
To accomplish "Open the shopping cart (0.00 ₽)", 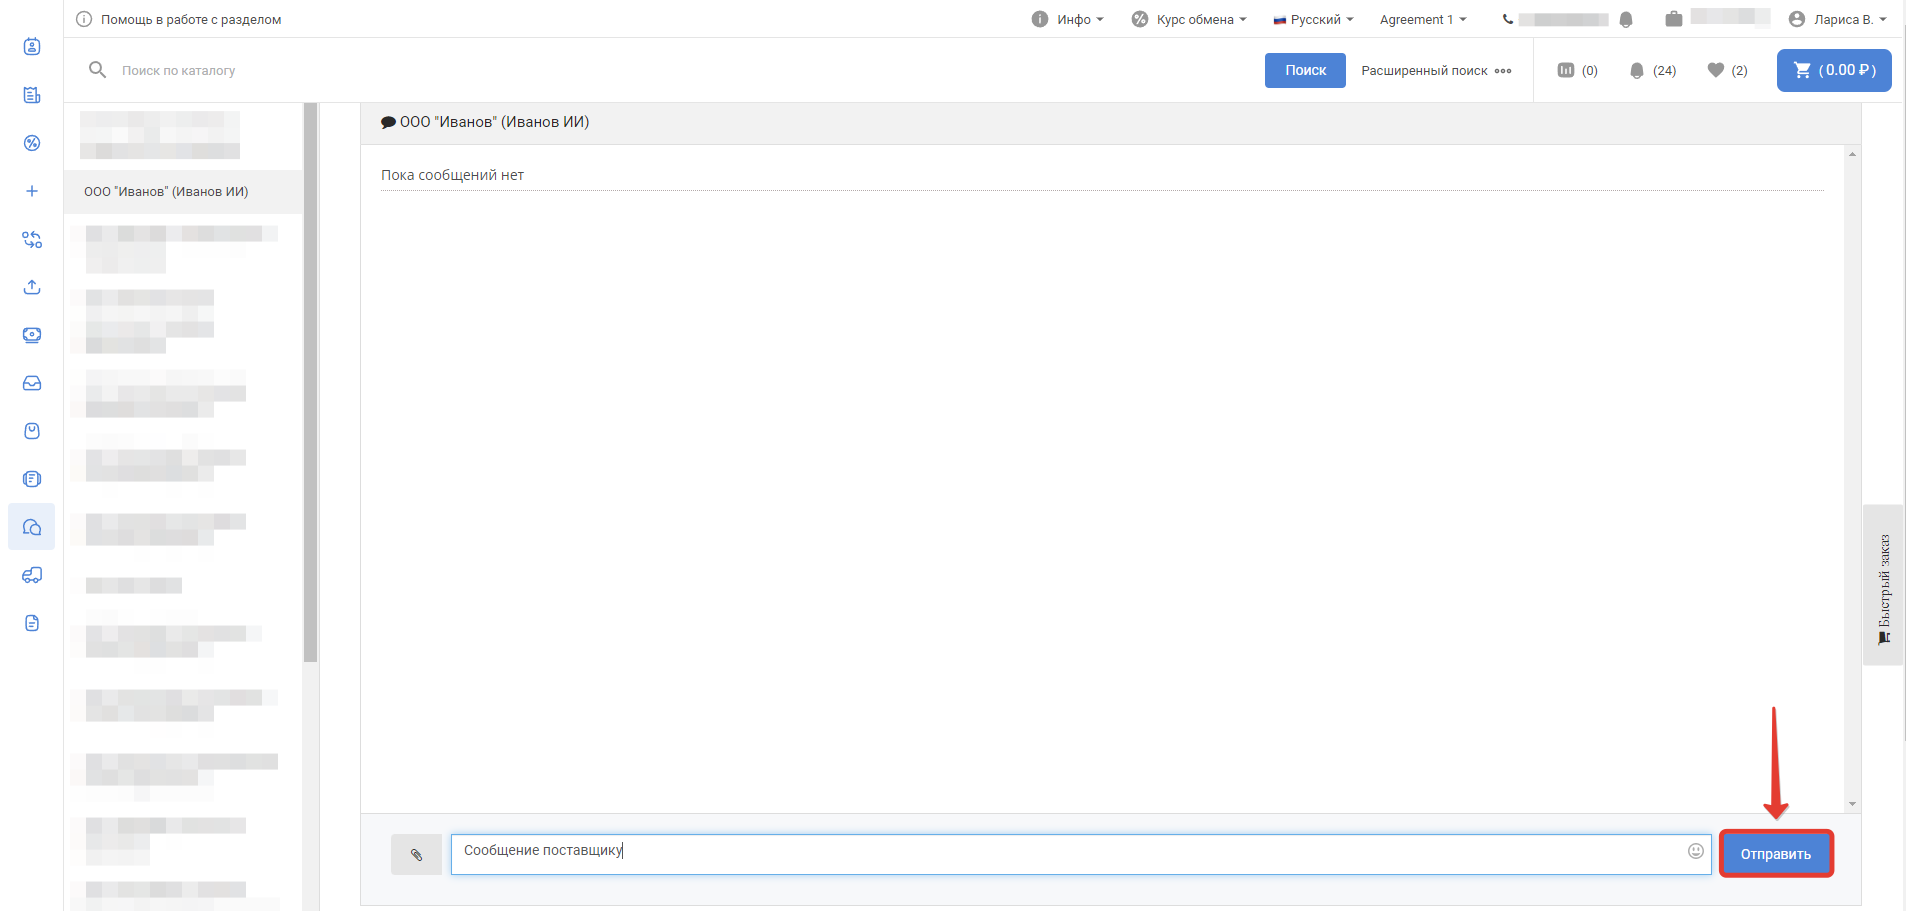I will pyautogui.click(x=1833, y=70).
